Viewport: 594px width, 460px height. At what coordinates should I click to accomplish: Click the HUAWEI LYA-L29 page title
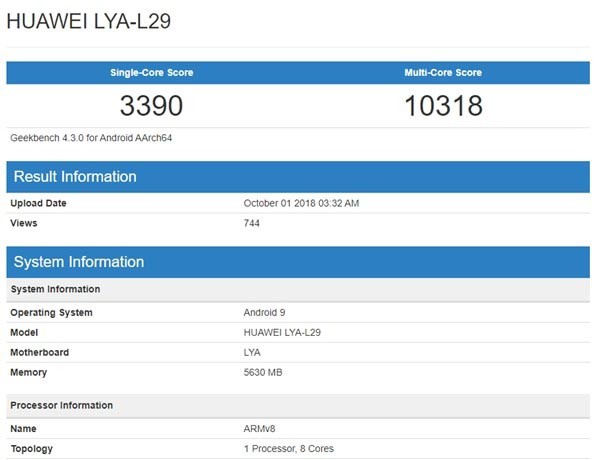pos(89,21)
